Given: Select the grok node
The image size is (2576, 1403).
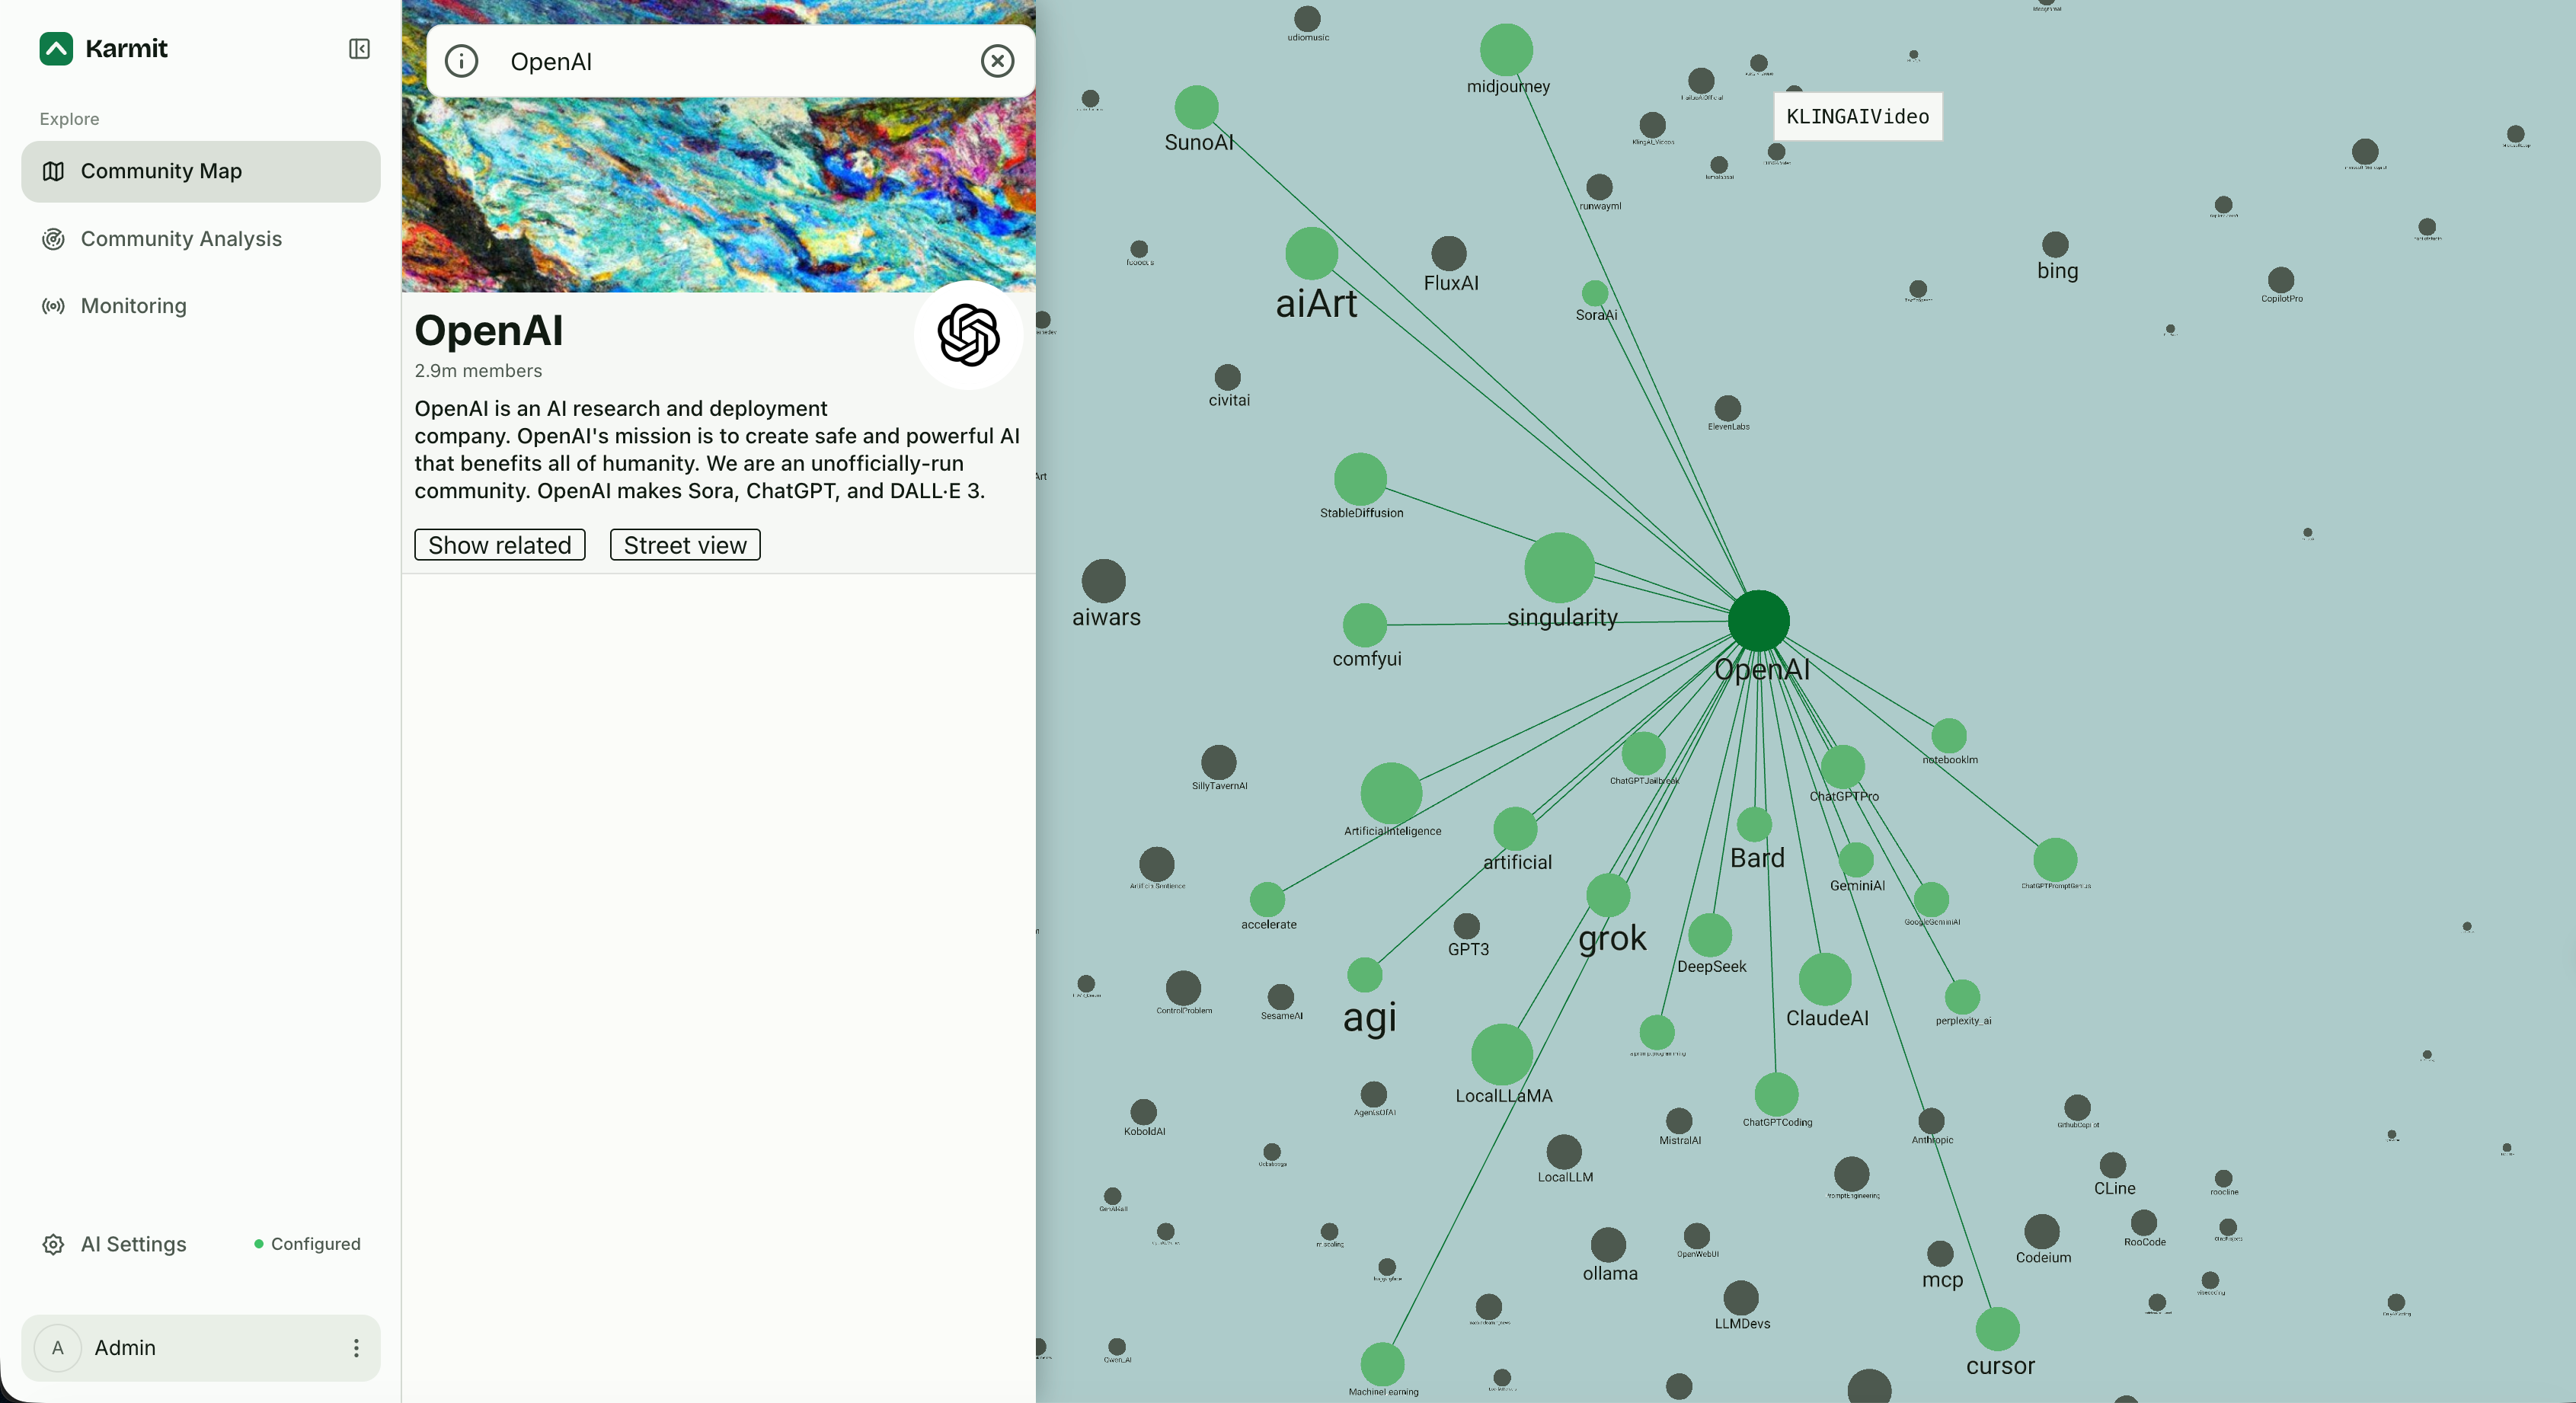Looking at the screenshot, I should pos(1609,895).
